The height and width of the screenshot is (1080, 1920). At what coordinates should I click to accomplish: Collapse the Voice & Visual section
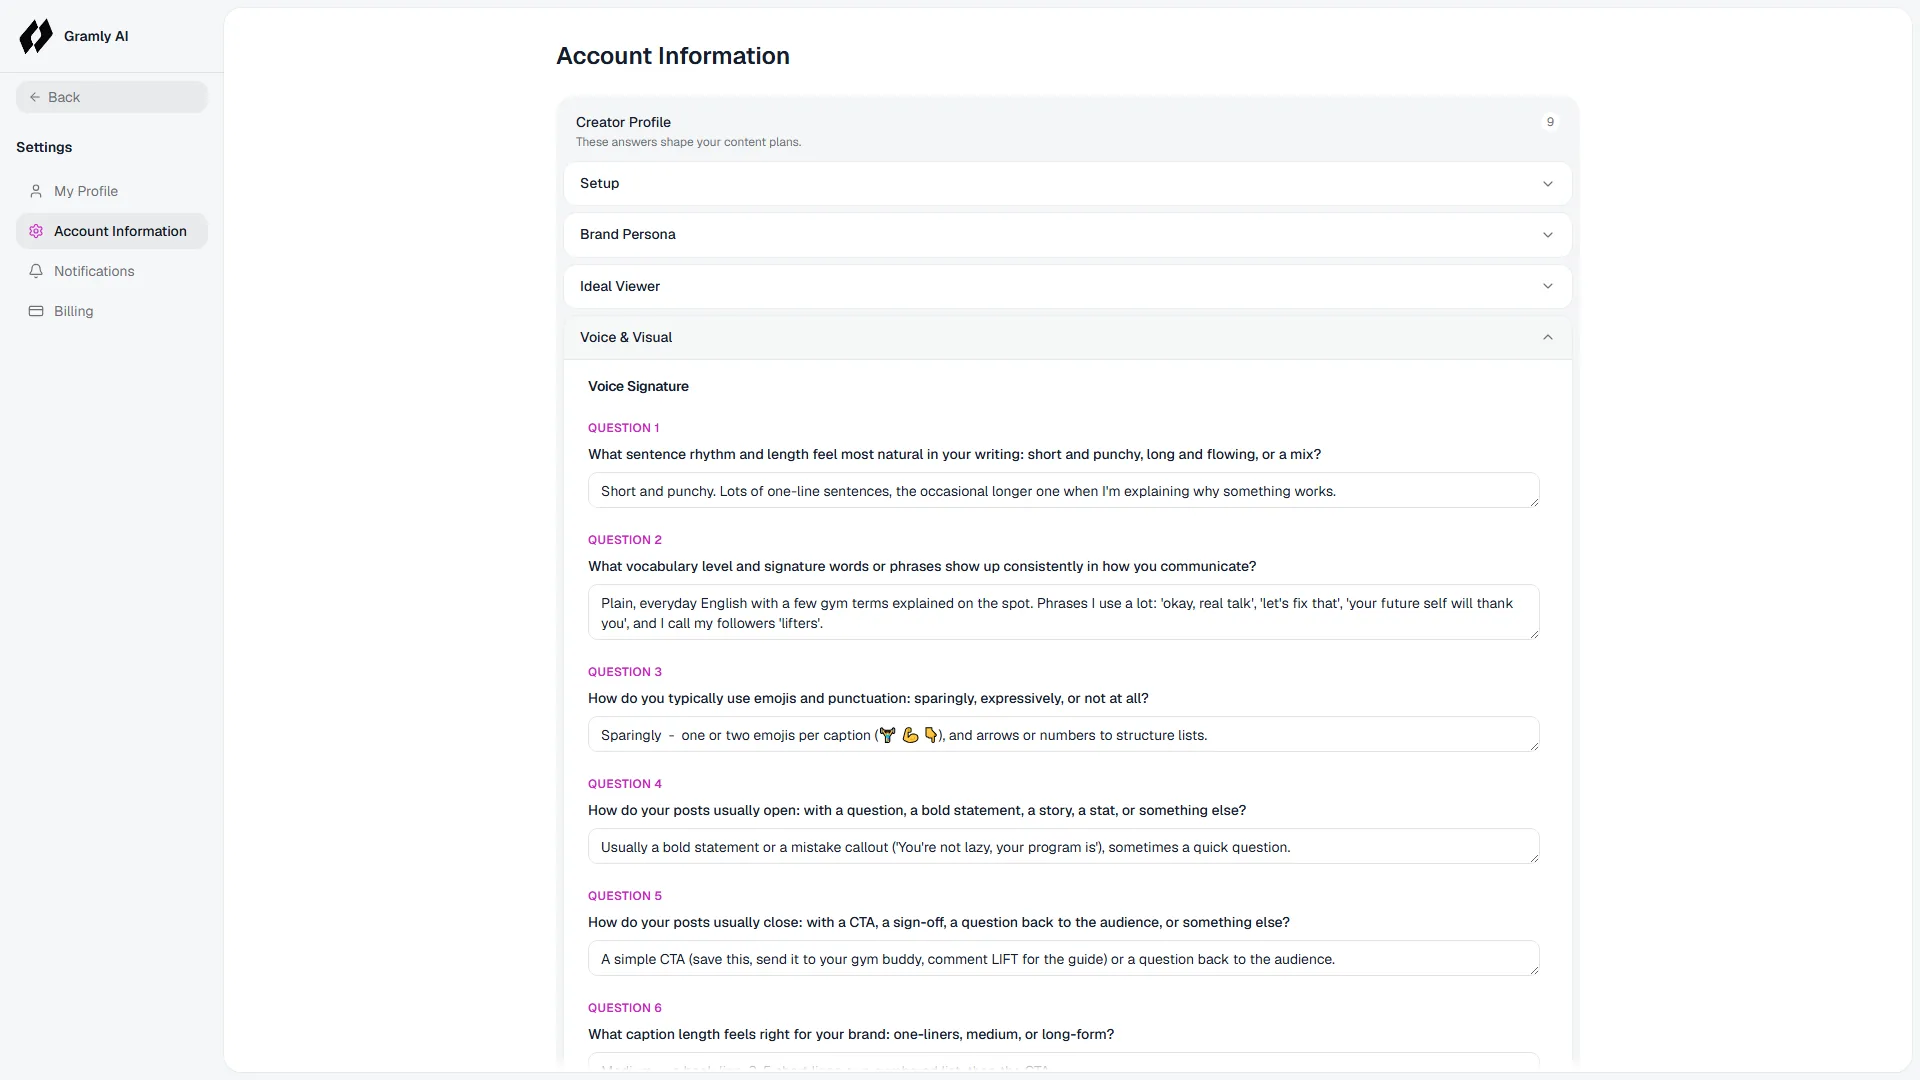pos(1067,337)
